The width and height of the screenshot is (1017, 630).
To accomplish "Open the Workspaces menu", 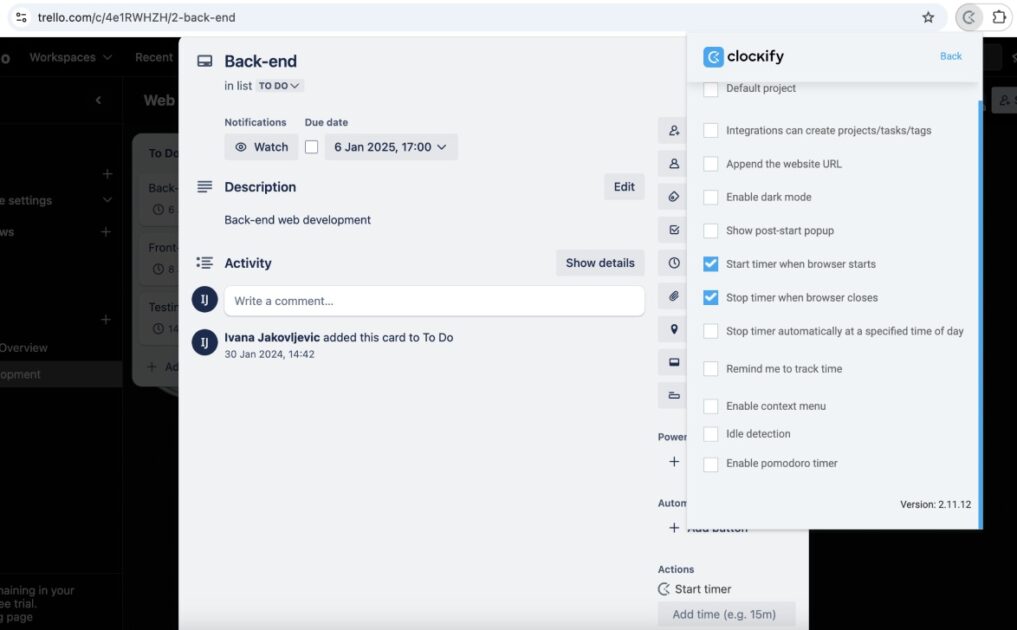I will tap(62, 57).
